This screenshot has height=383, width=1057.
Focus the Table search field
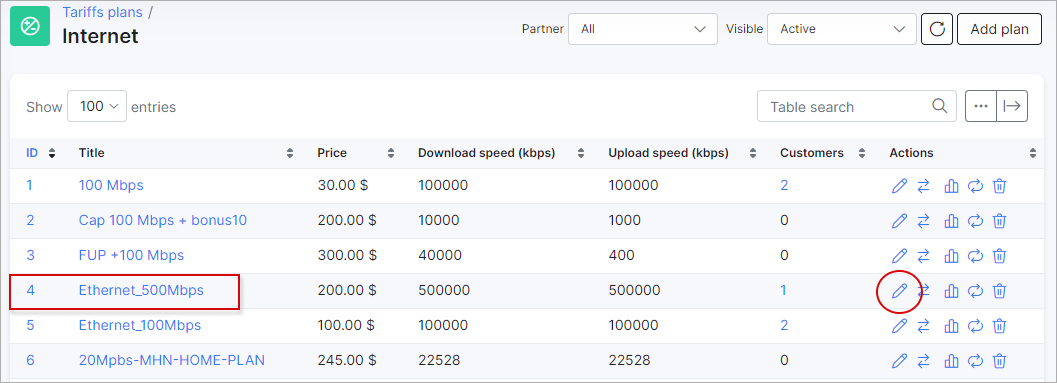[857, 107]
